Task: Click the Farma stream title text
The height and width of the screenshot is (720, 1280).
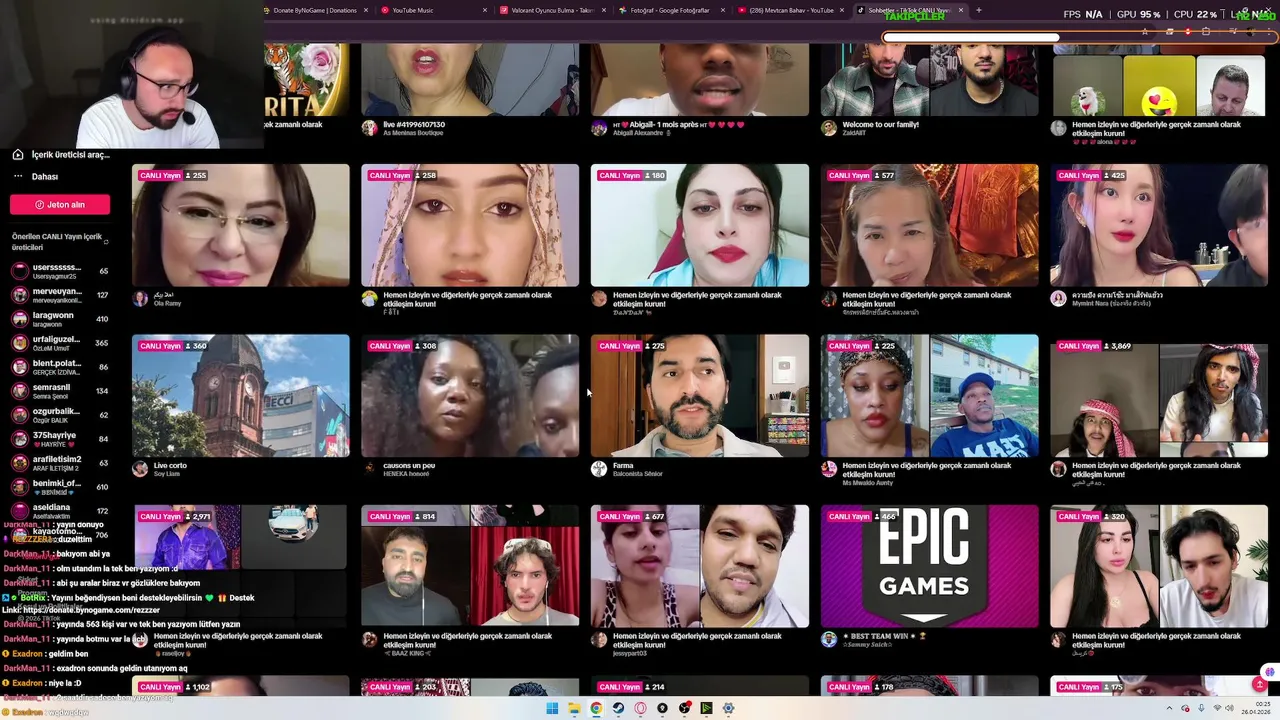Action: [623, 465]
